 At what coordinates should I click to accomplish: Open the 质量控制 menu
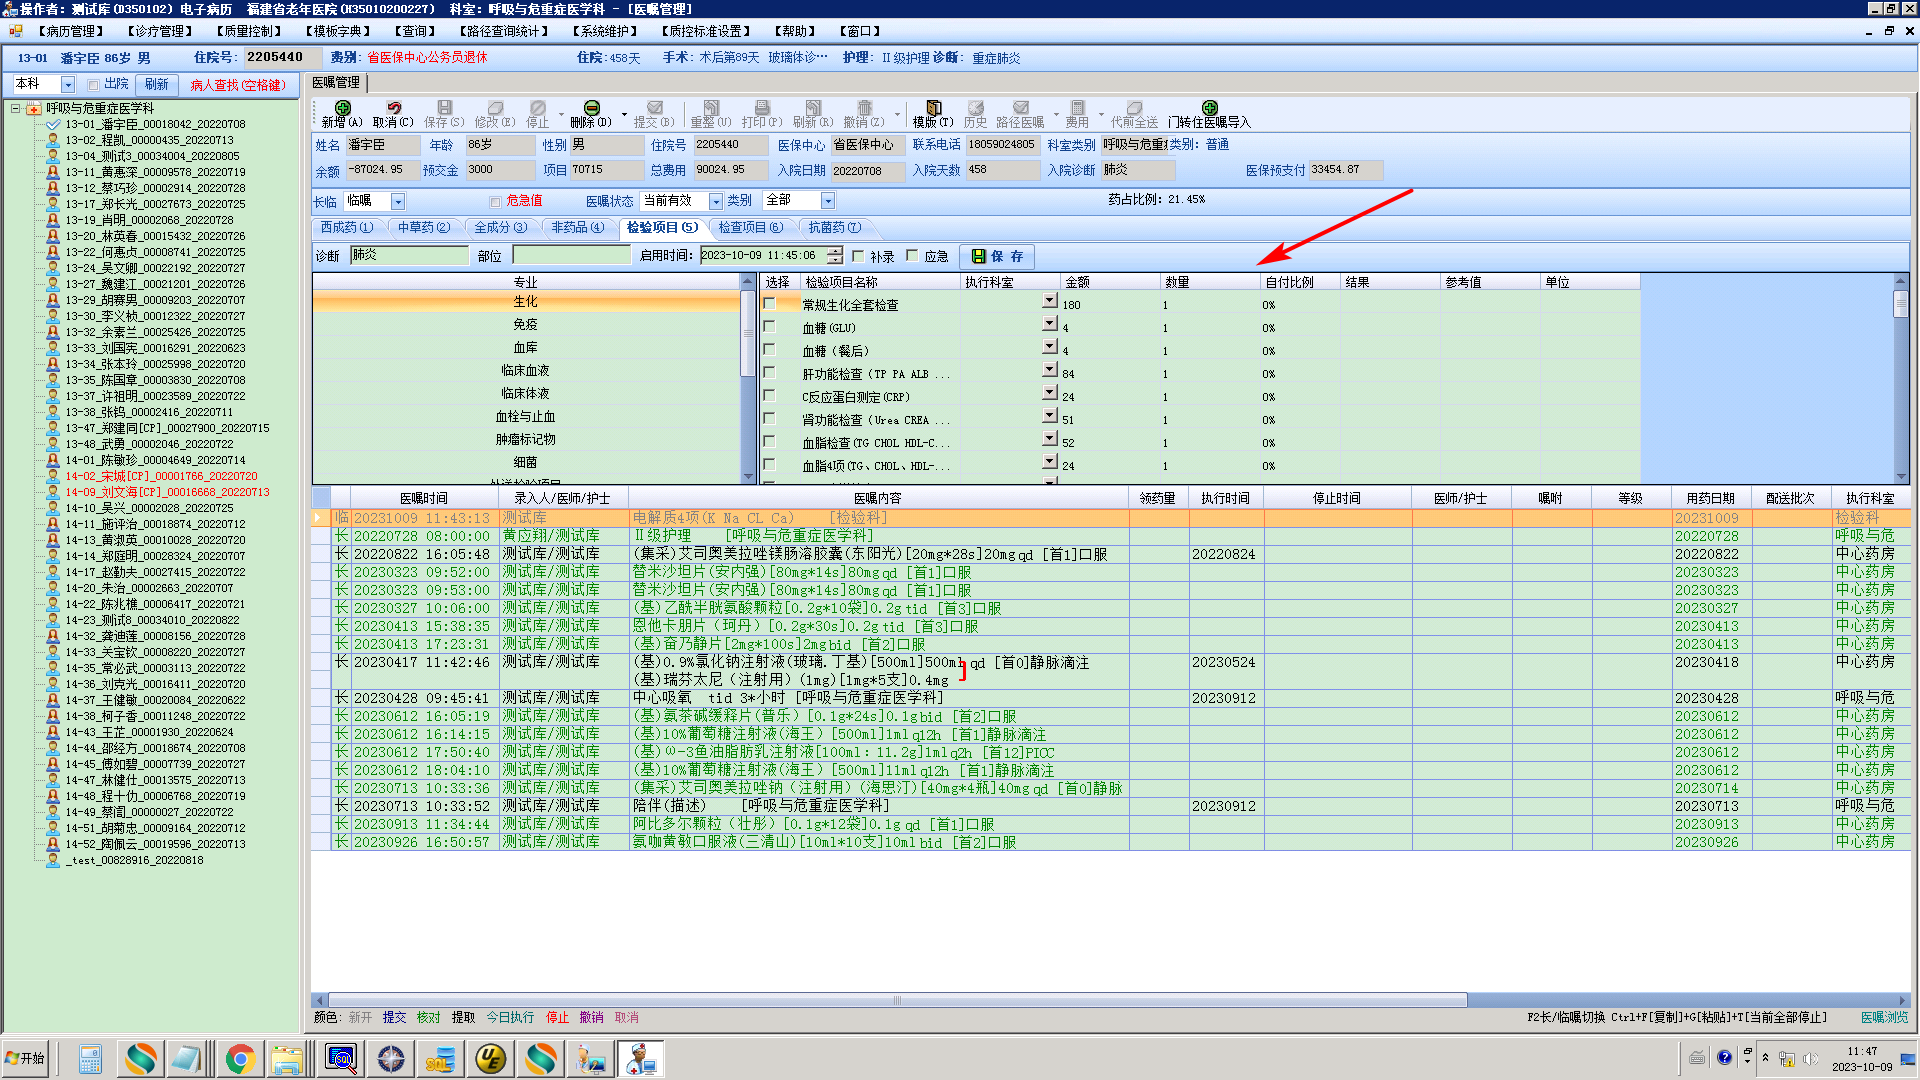pyautogui.click(x=250, y=31)
